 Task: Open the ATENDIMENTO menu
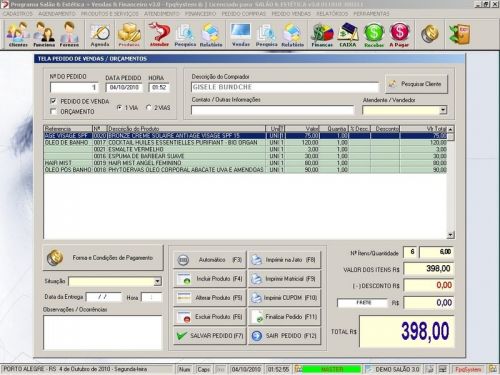[162, 14]
